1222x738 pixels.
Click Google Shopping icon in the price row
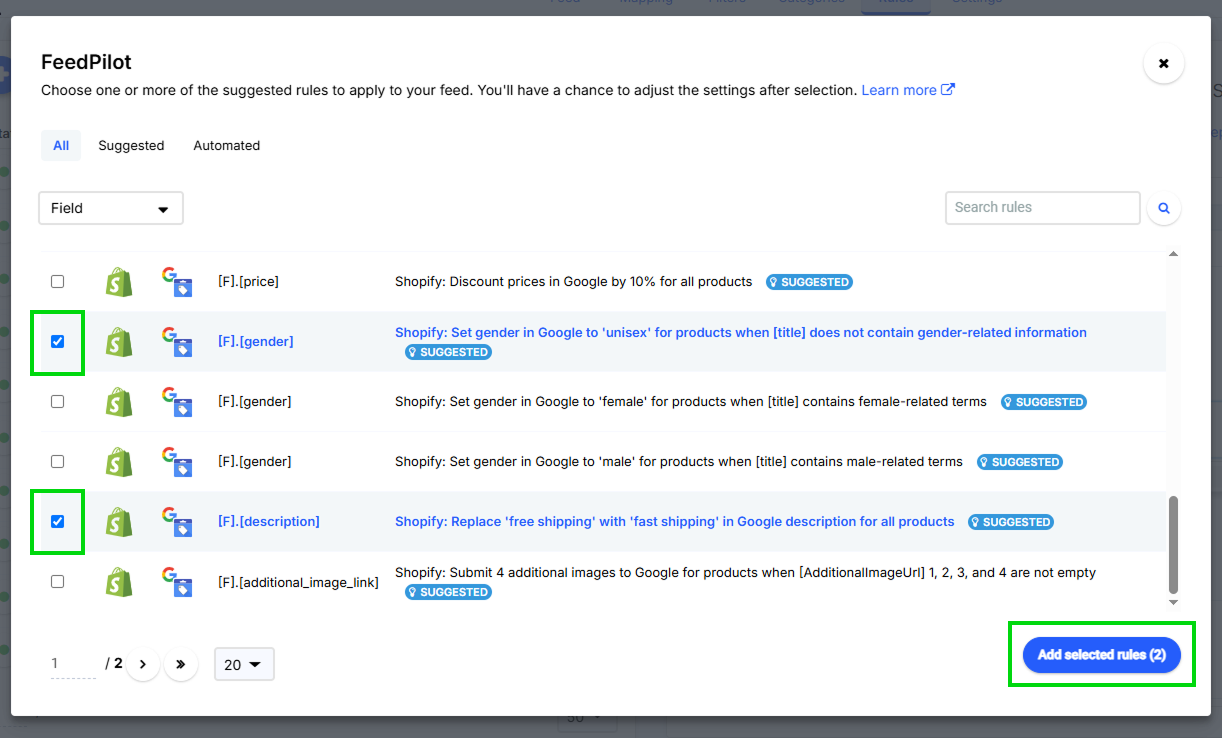(x=176, y=282)
